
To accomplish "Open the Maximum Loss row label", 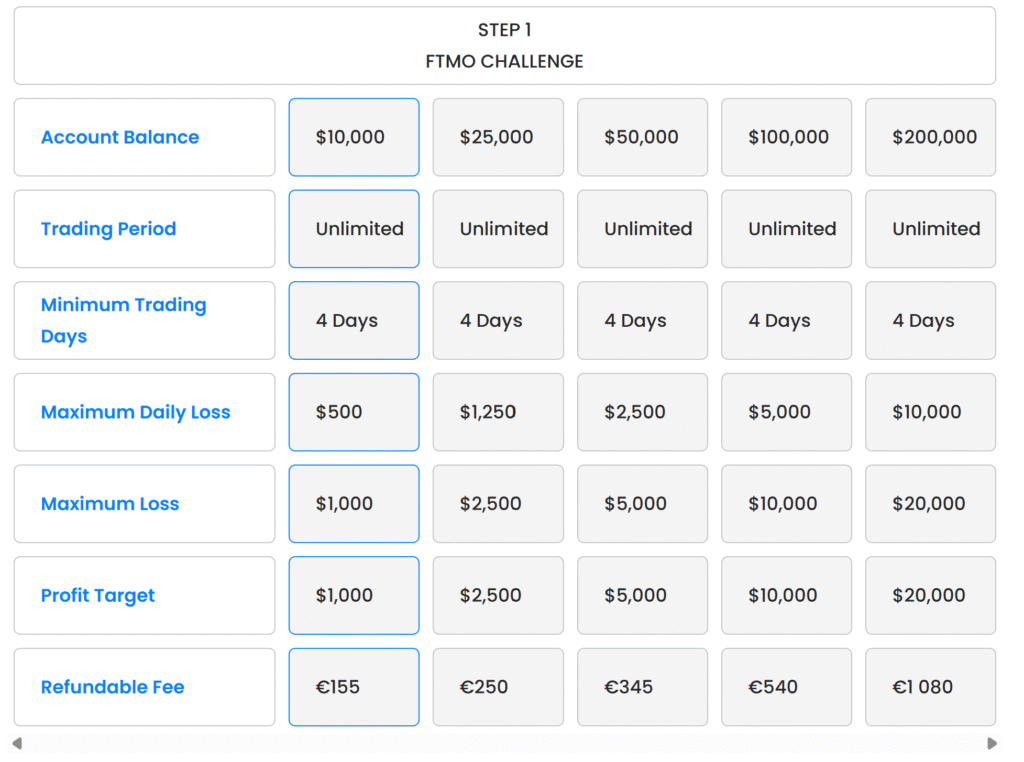I will [x=110, y=504].
